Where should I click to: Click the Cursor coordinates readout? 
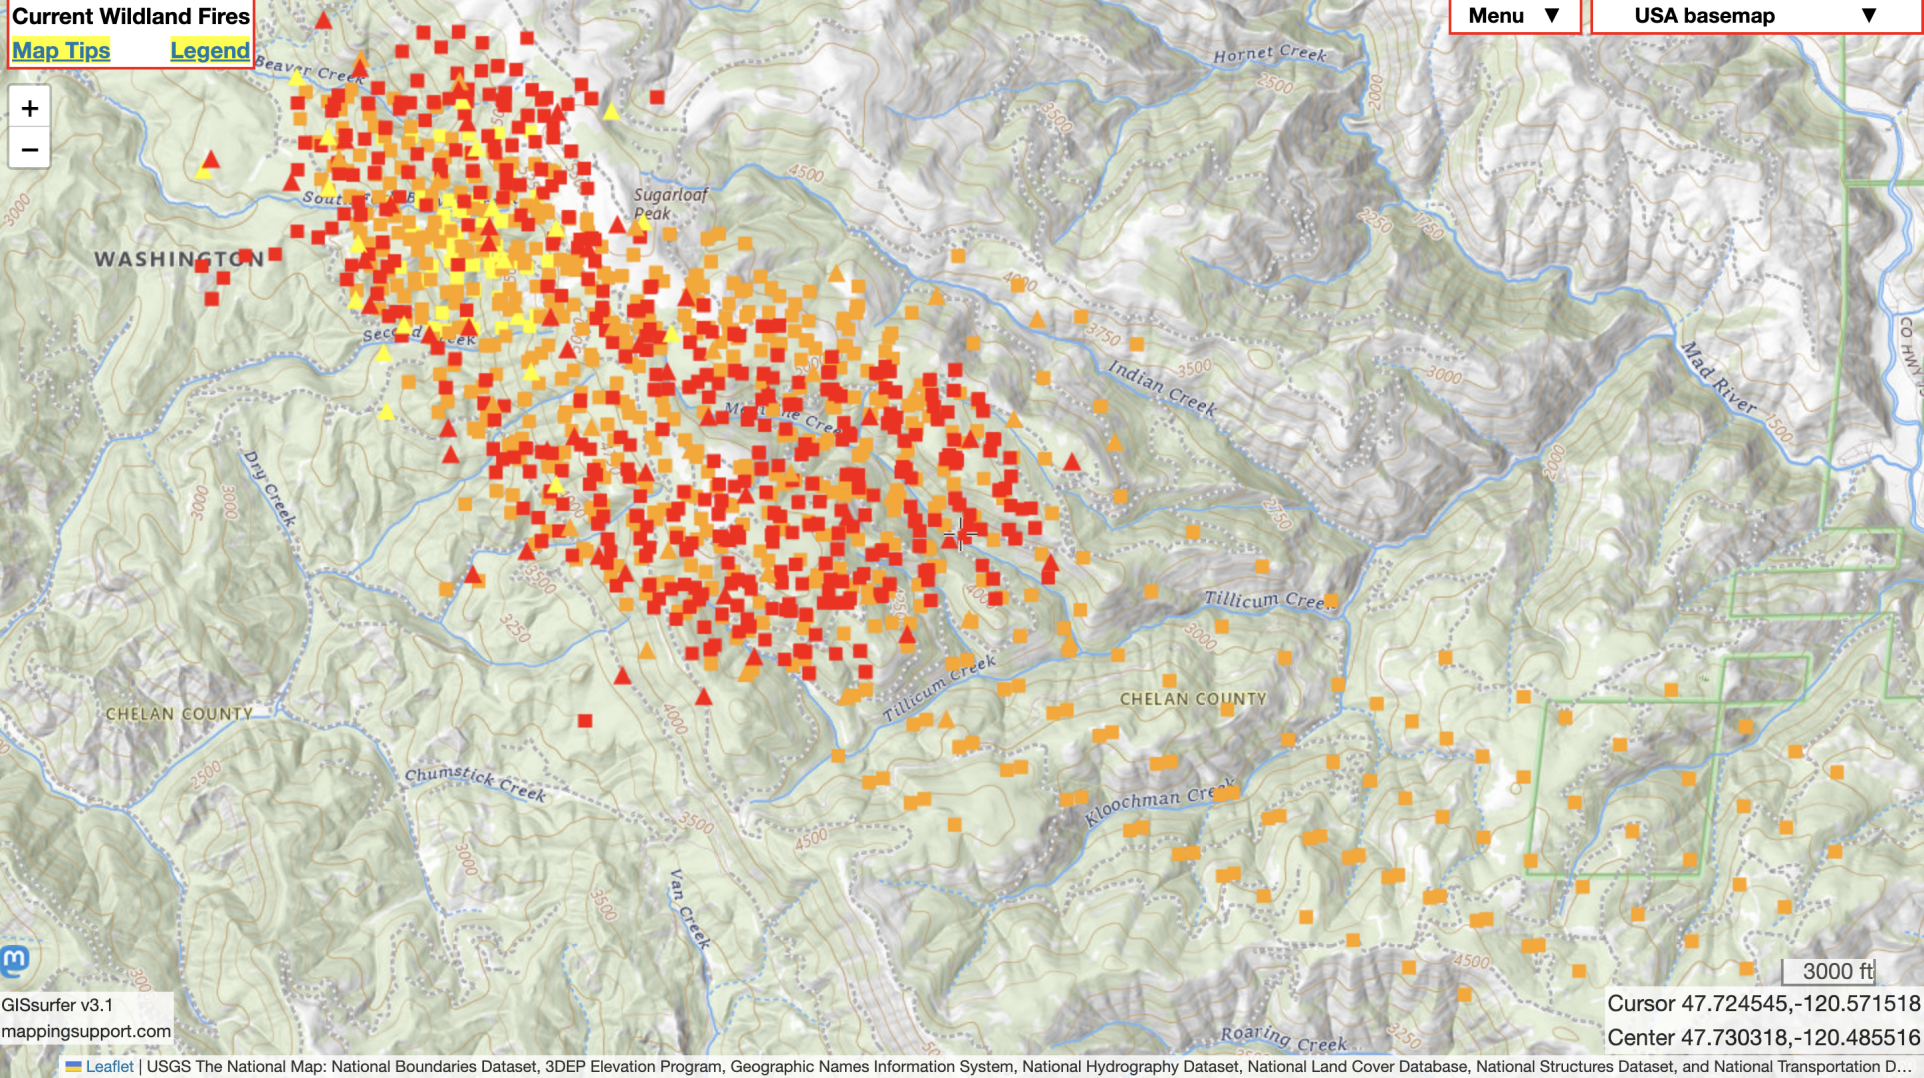tap(1762, 1005)
